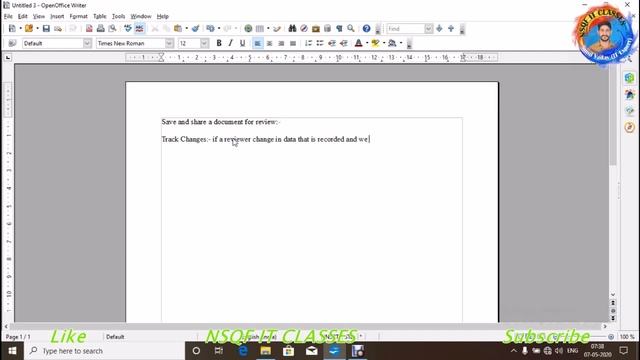Toggle numbering list icon

pos(308,43)
